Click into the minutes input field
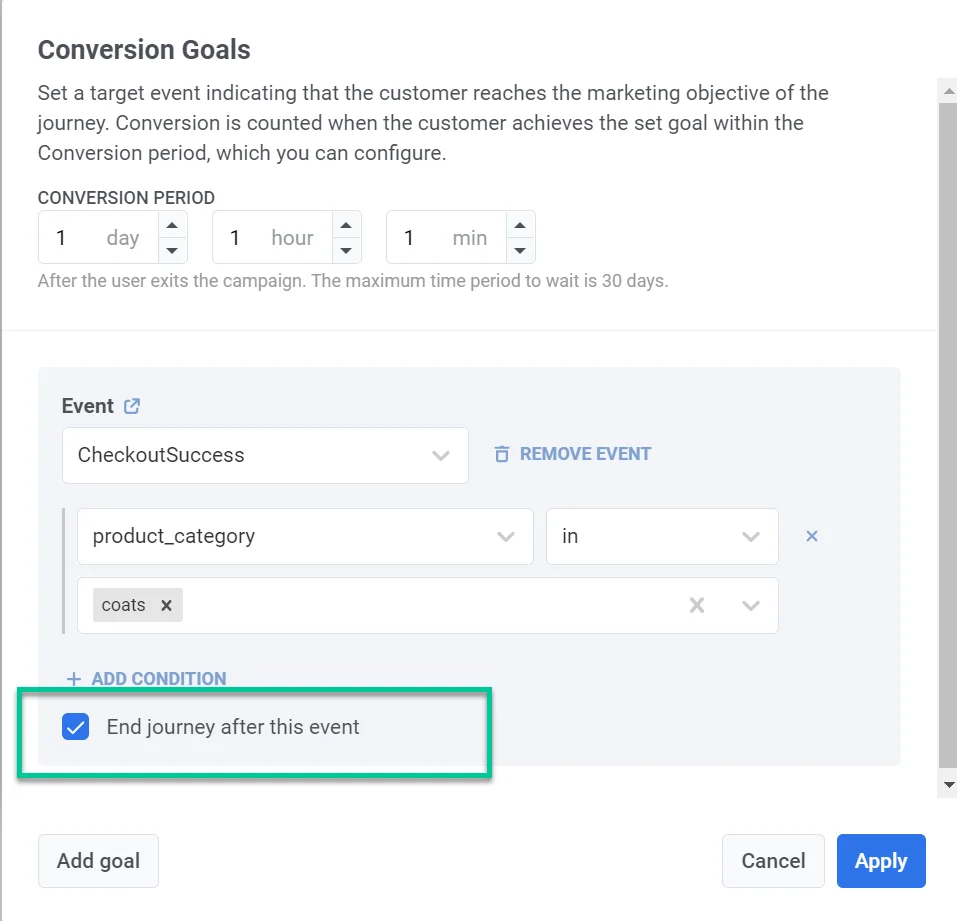The image size is (957, 921). 418,238
